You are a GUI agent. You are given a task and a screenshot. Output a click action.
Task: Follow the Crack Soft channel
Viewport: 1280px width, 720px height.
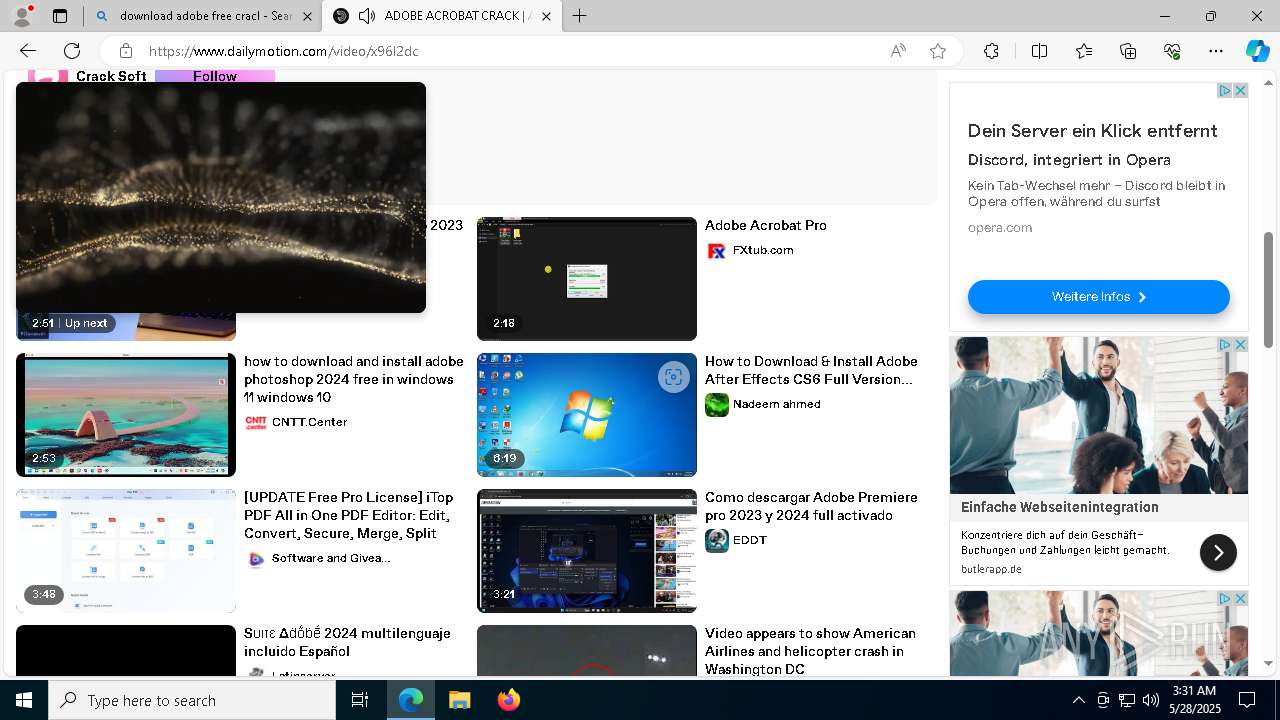click(215, 76)
